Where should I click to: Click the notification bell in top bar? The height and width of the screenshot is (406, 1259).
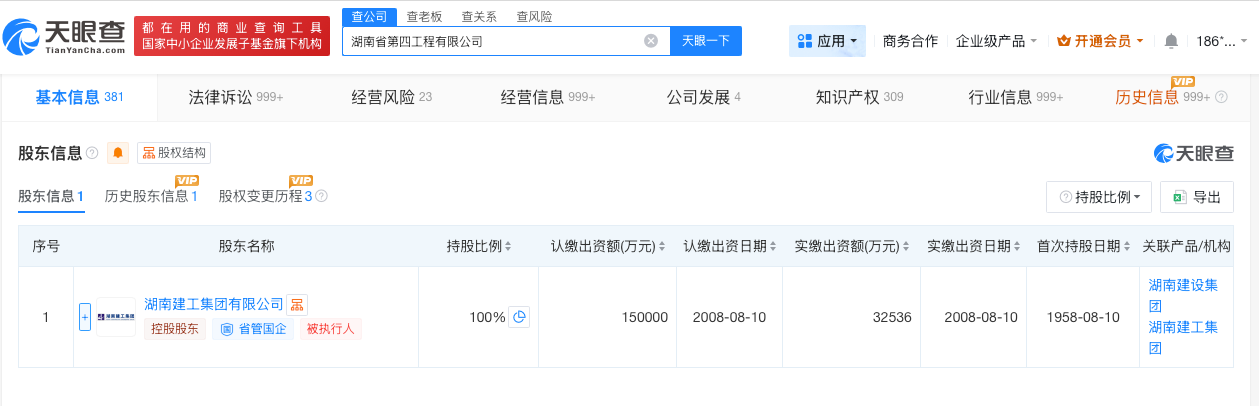1171,41
